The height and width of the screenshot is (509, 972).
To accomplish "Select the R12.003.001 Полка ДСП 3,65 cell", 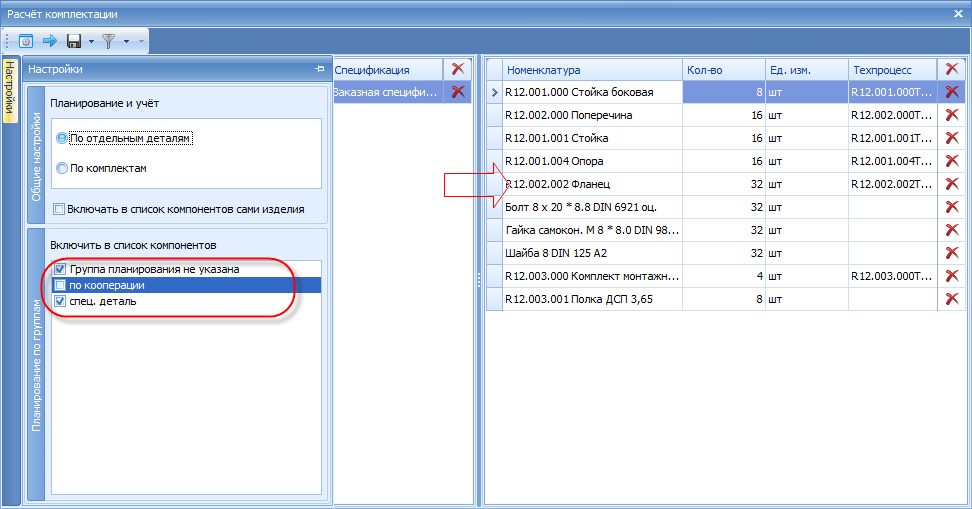I will point(593,299).
